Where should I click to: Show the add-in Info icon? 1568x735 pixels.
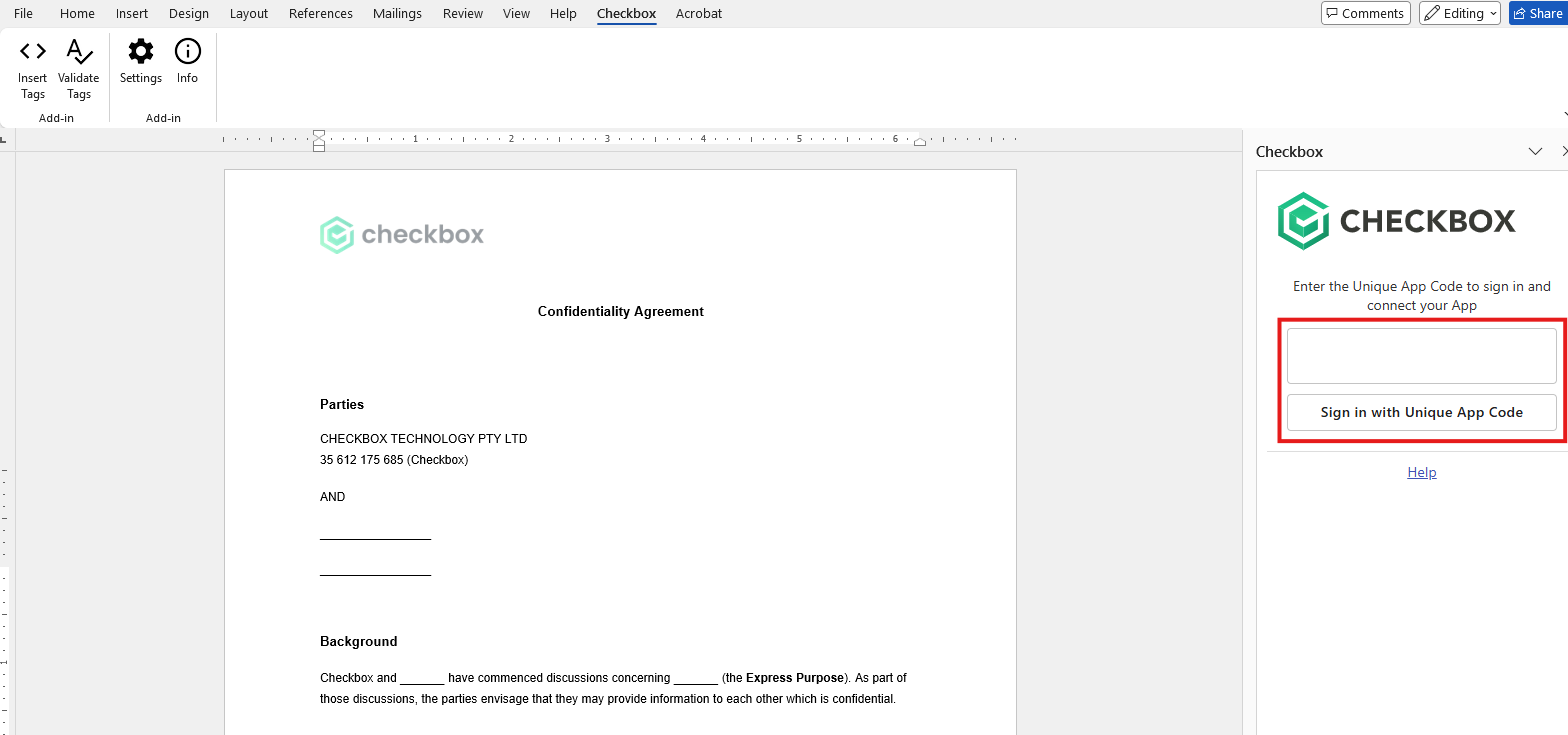click(188, 50)
